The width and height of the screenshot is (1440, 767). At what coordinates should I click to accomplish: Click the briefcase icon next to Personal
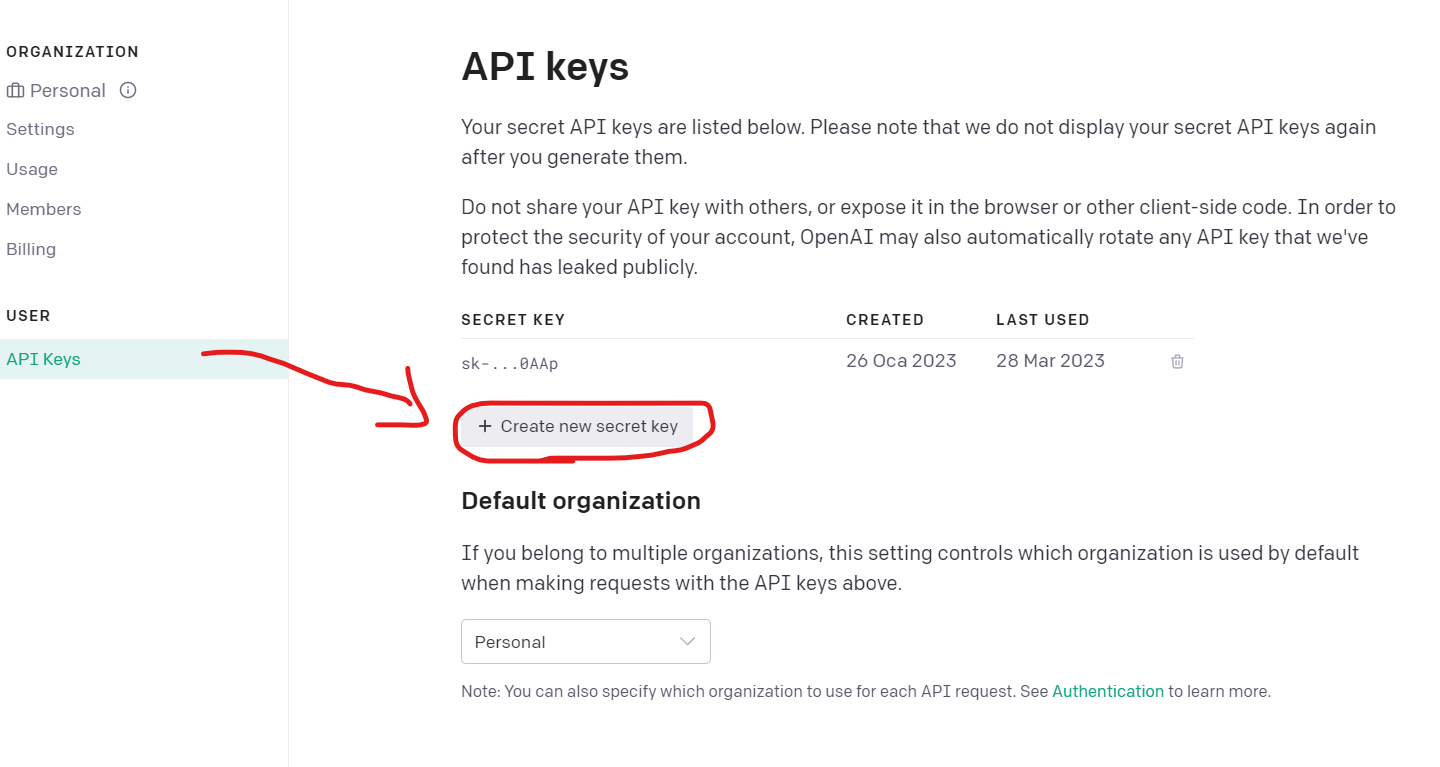[x=15, y=91]
